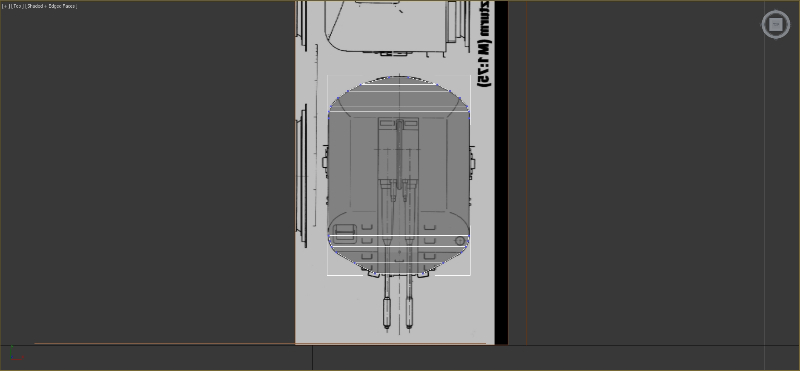Click the world axis tripod icon
This screenshot has width=800, height=371.
pos(15,354)
